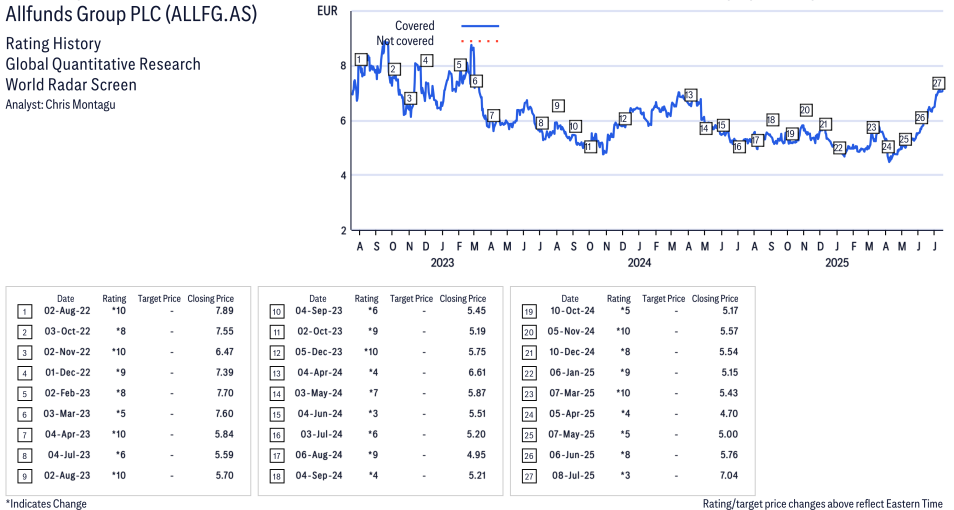The height and width of the screenshot is (510, 954).
Task: Click box number 10 in the table
Action: click(277, 312)
